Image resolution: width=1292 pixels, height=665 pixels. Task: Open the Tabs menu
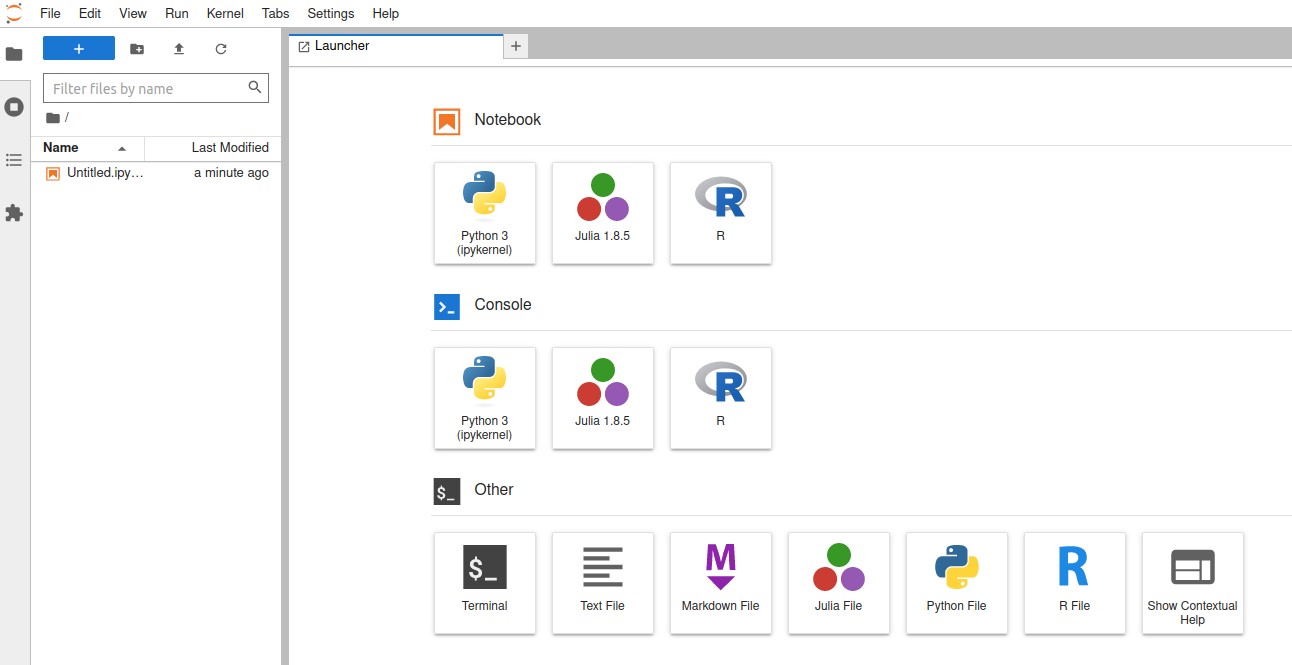pyautogui.click(x=276, y=13)
